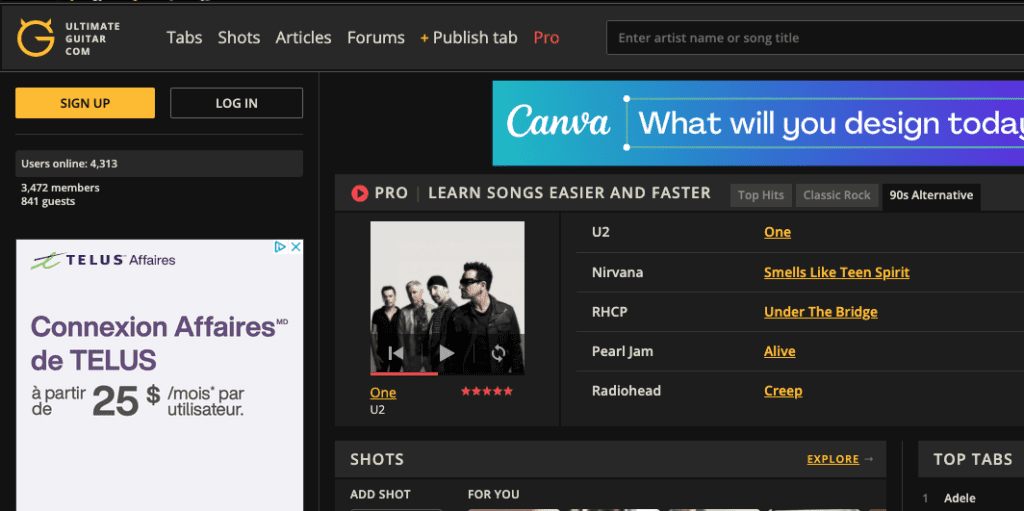Image resolution: width=1024 pixels, height=511 pixels.
Task: Click Adele in Top Tabs list
Action: click(960, 499)
